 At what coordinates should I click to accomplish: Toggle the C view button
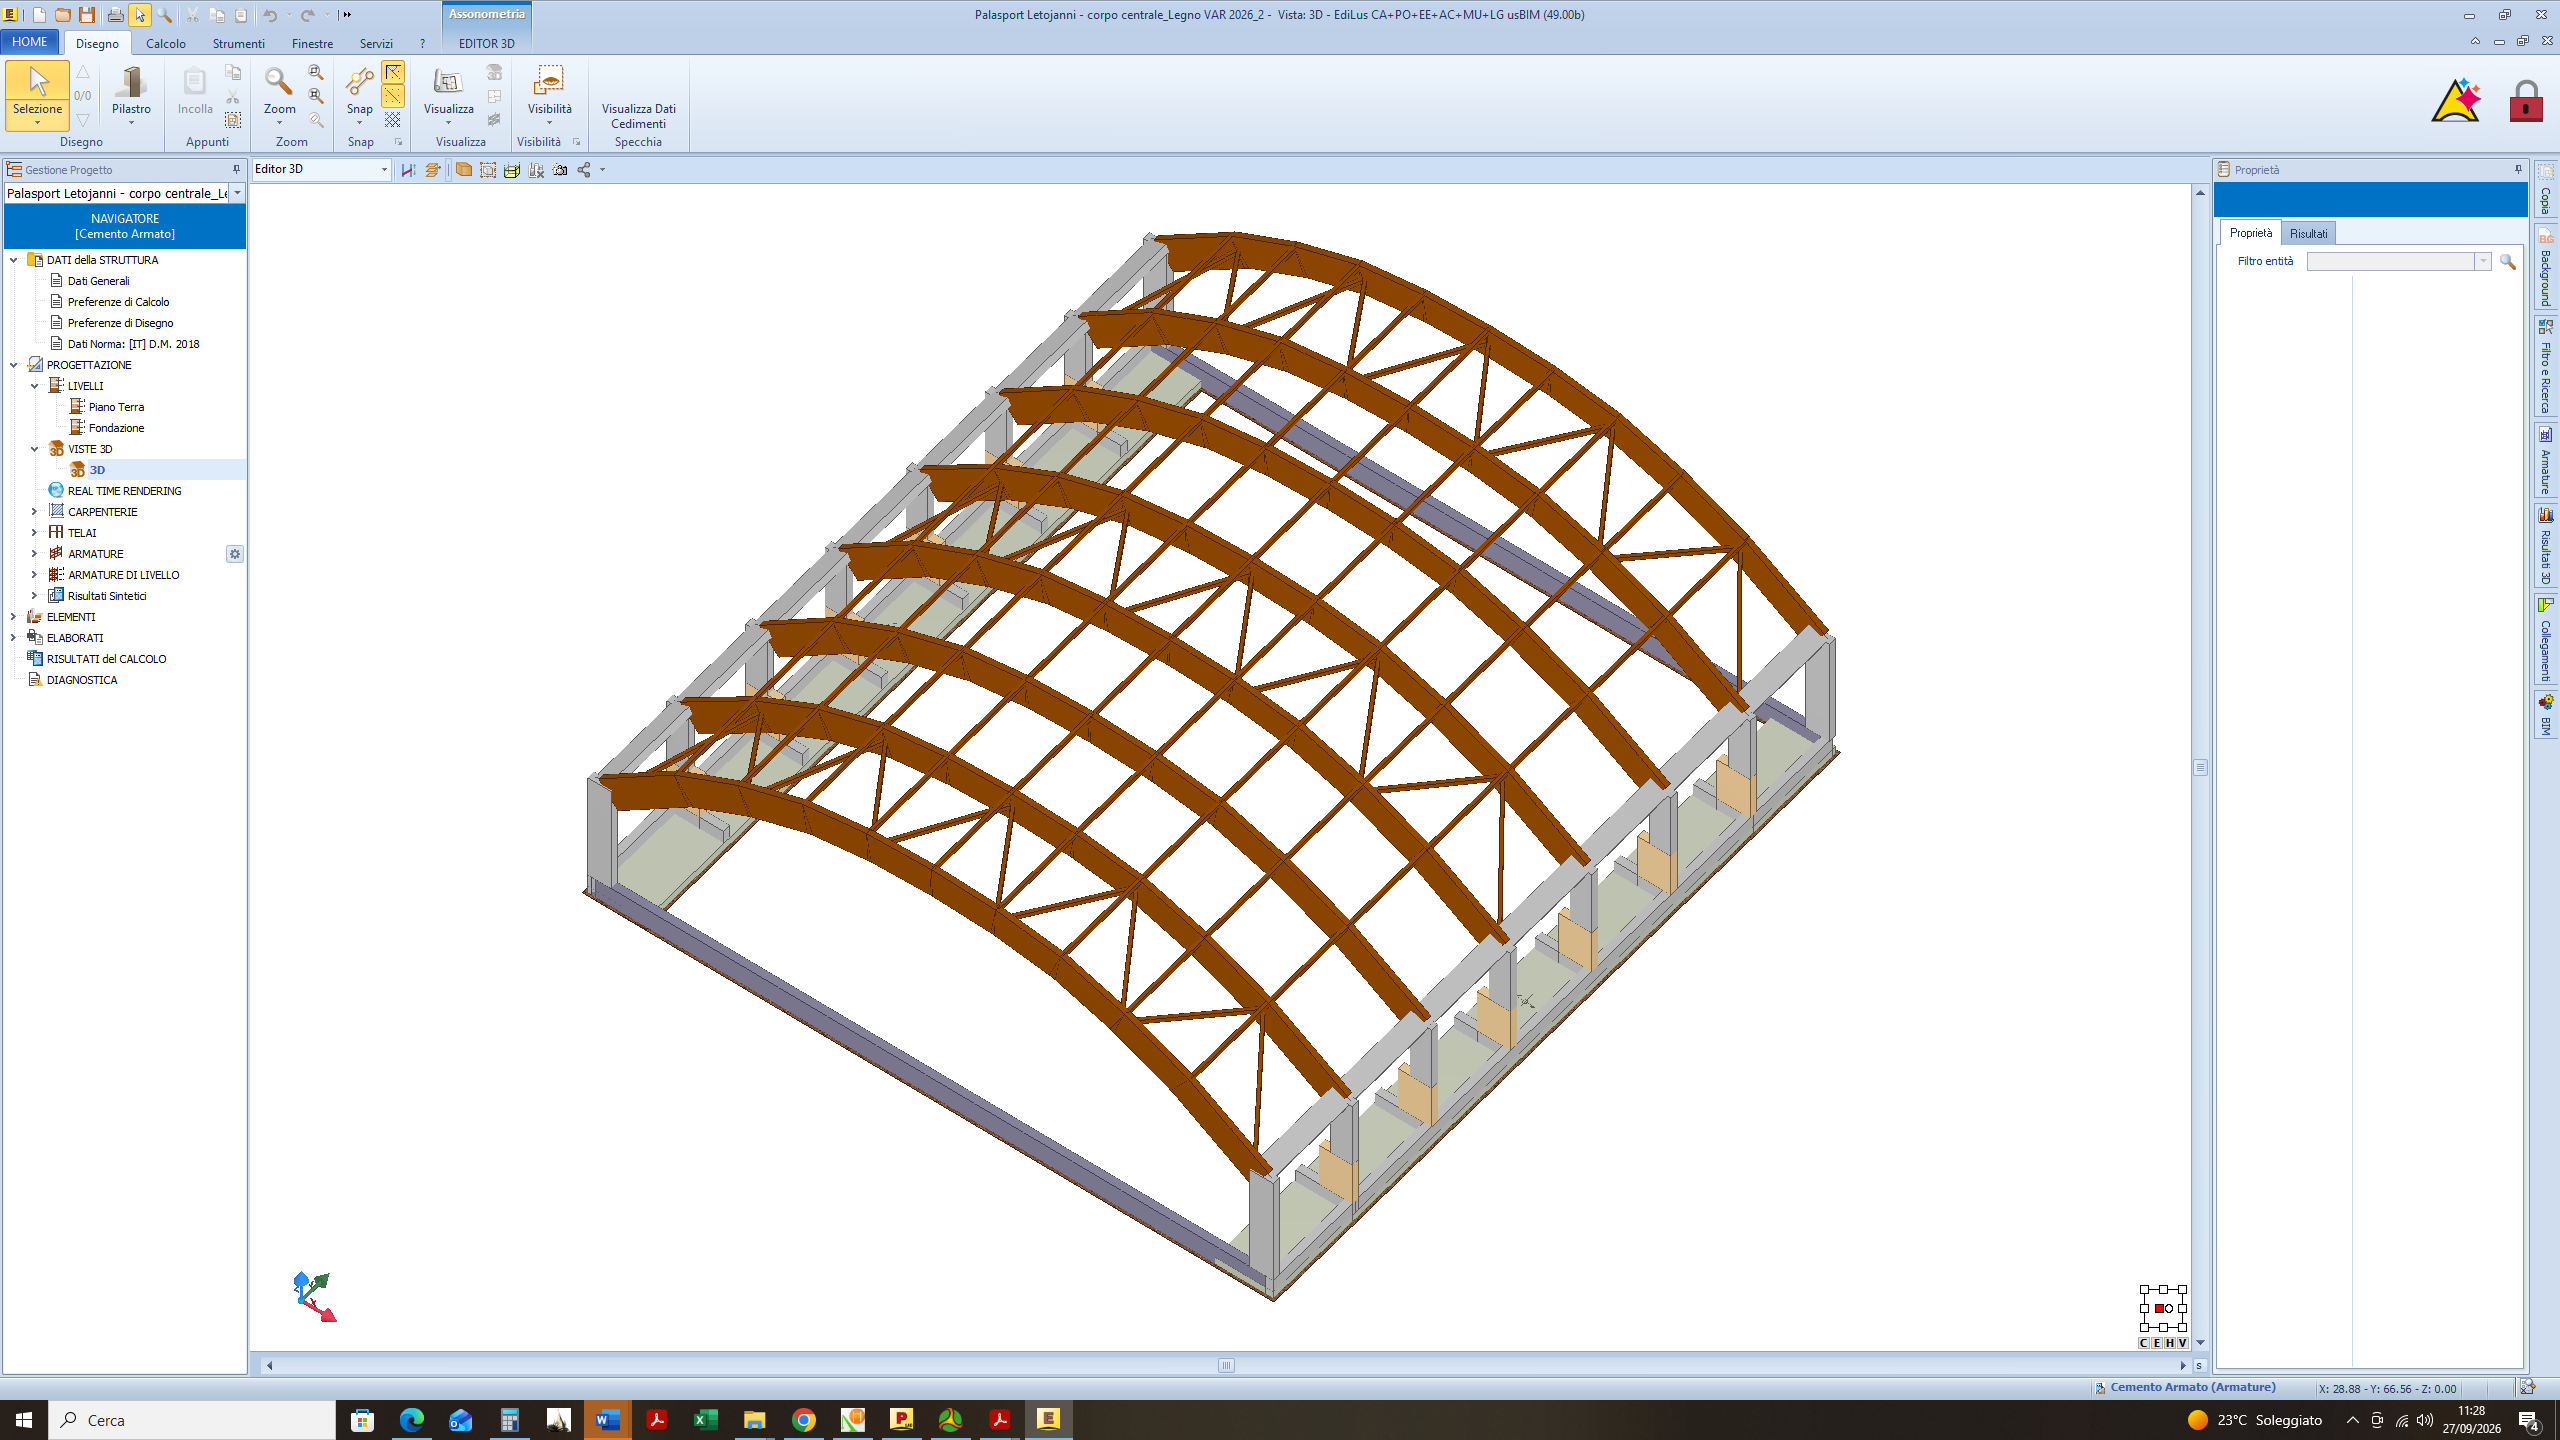tap(2144, 1343)
